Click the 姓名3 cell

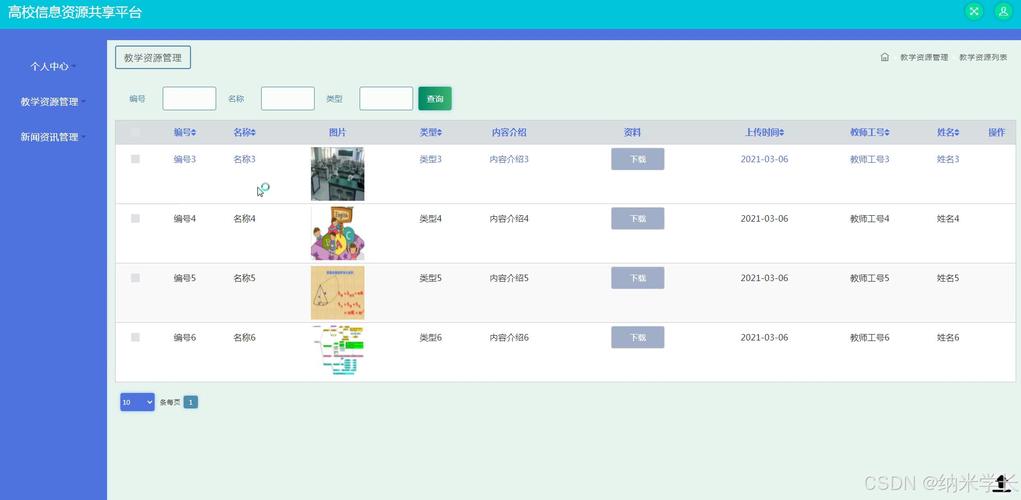pyautogui.click(x=948, y=159)
